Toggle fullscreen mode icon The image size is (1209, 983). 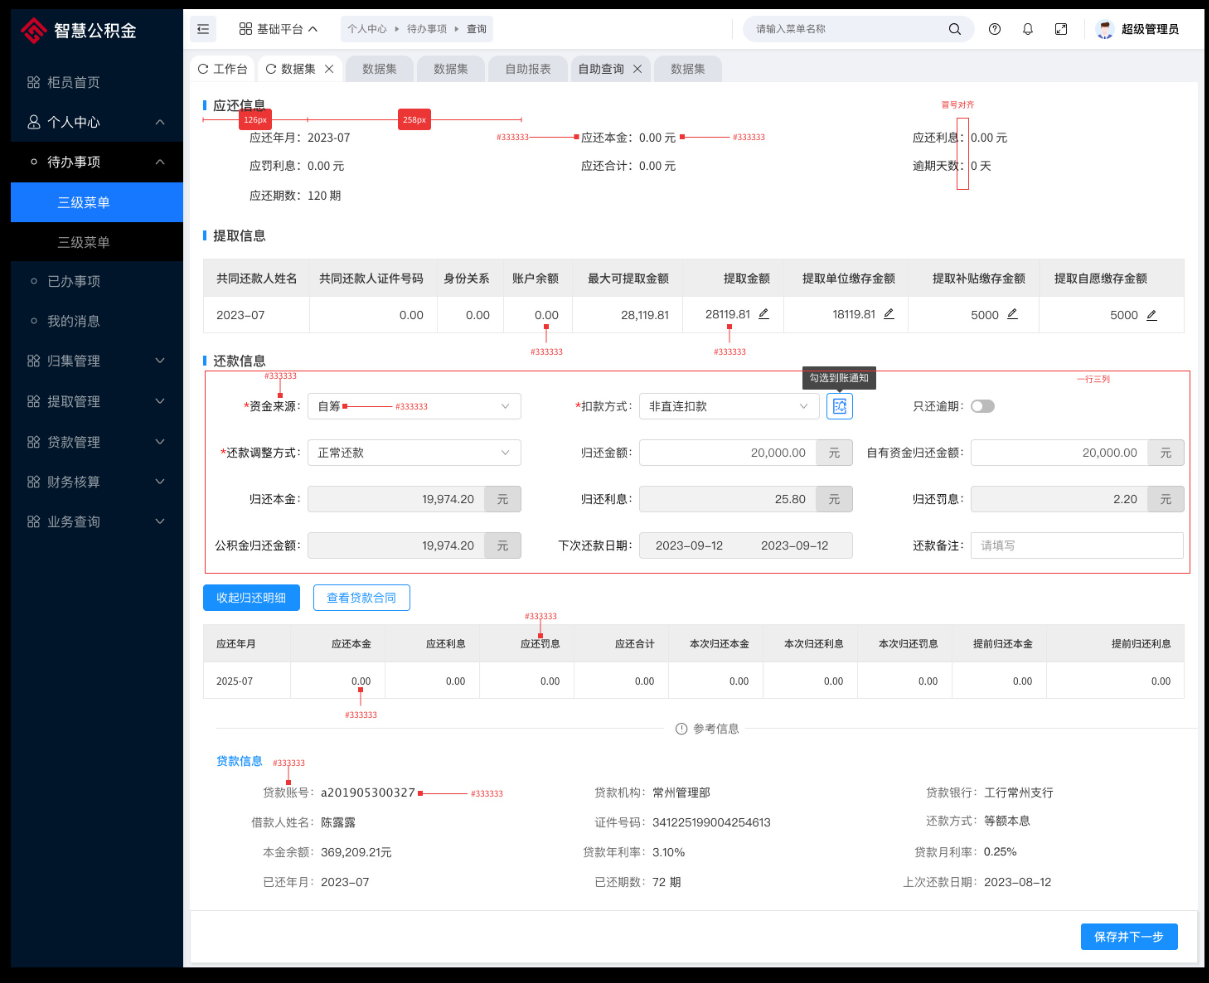point(1061,29)
